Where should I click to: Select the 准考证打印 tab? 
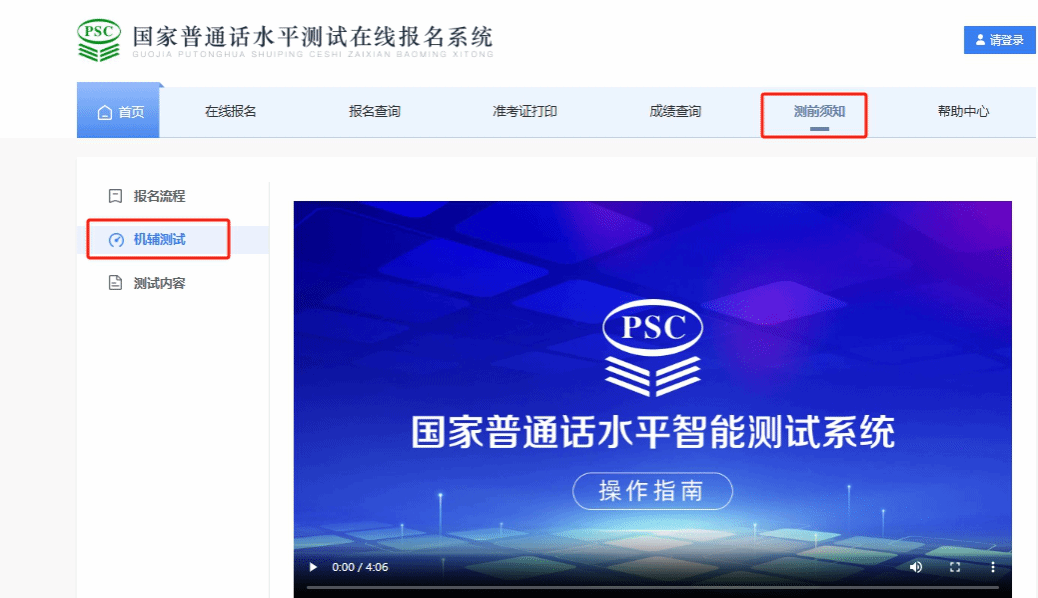(x=525, y=112)
